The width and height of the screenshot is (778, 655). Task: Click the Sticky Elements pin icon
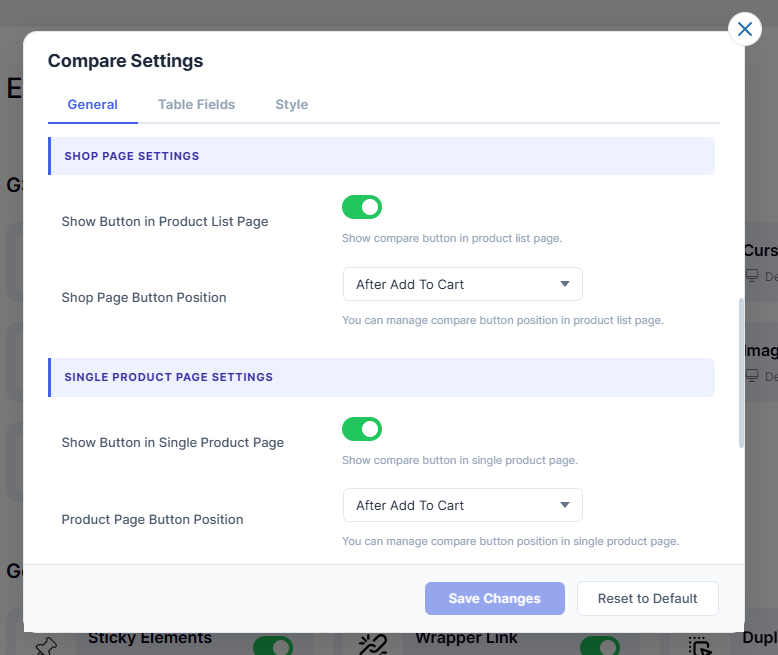pos(46,645)
